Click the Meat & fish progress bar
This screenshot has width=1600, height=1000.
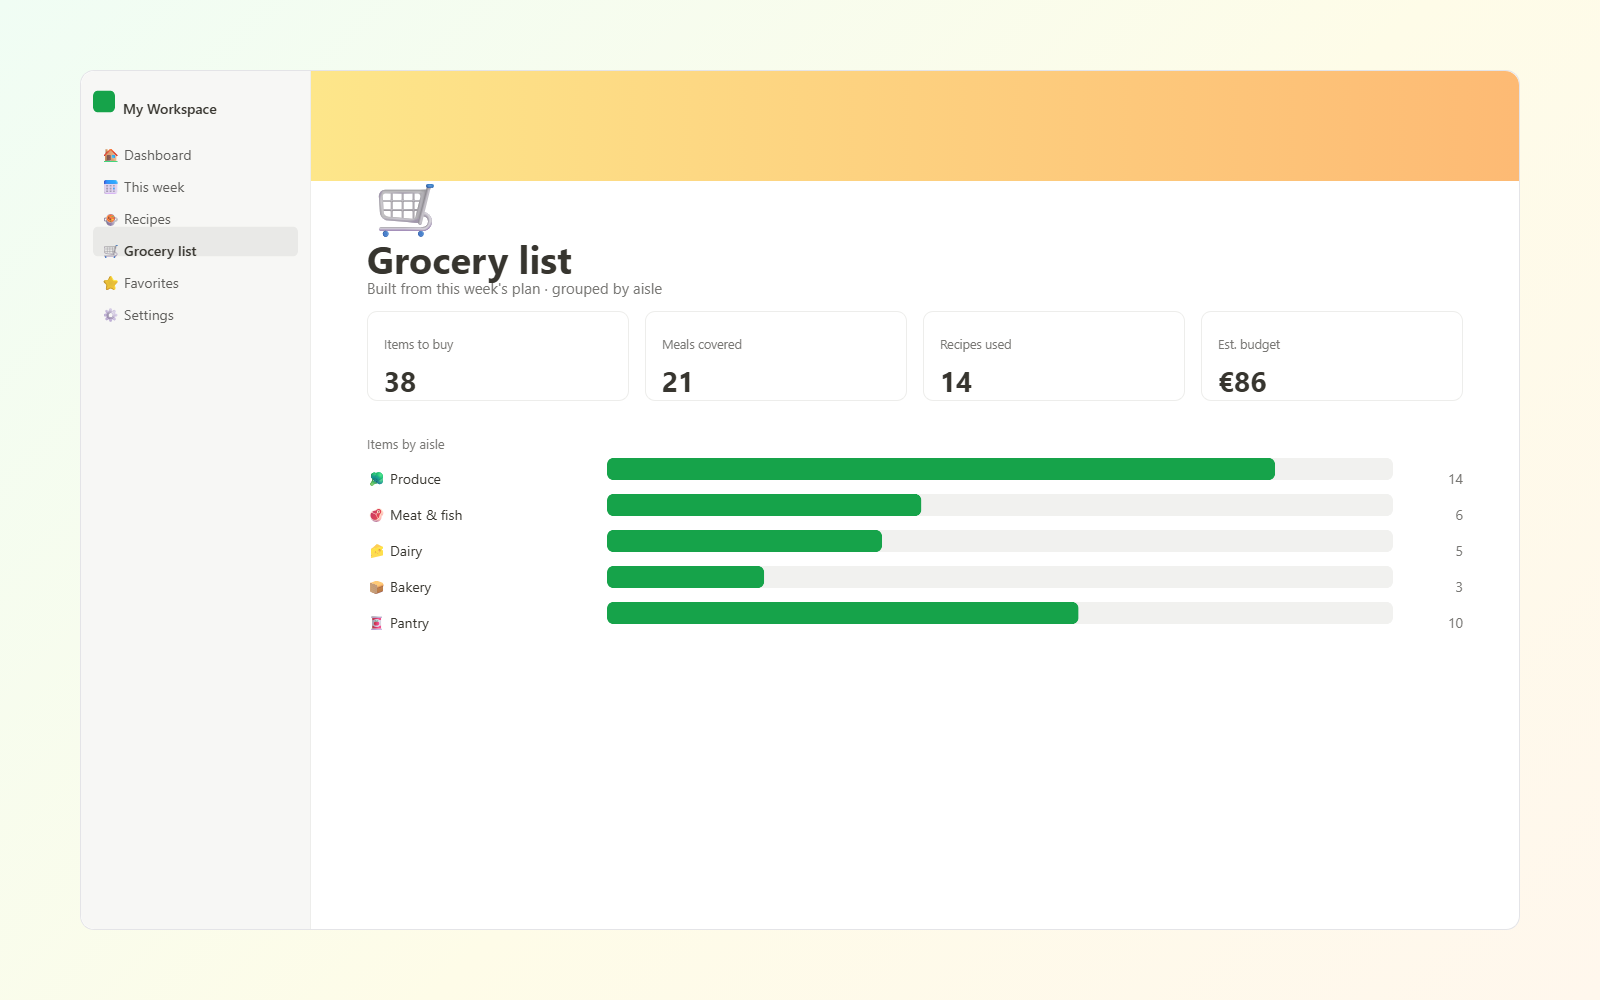pyautogui.click(x=999, y=505)
